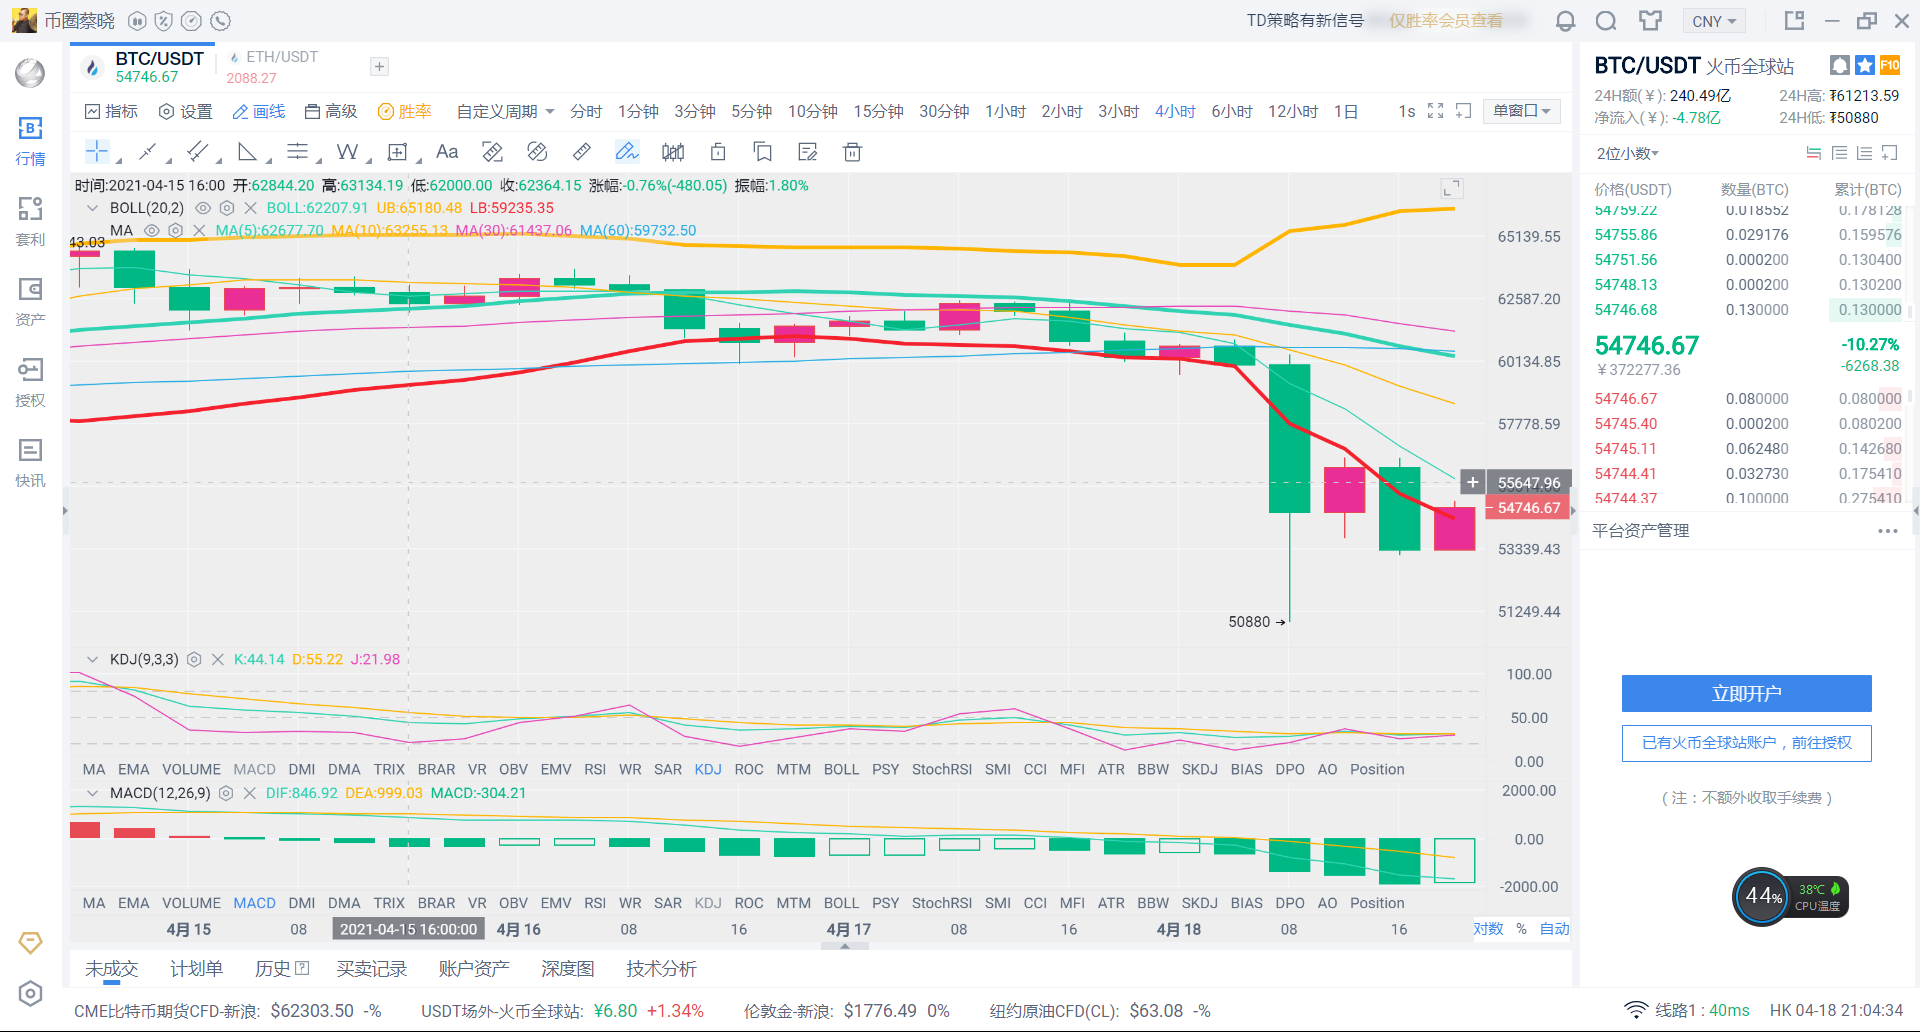Open the CNY currency dropdown
Viewport: 1920px width, 1032px height.
coord(1714,21)
